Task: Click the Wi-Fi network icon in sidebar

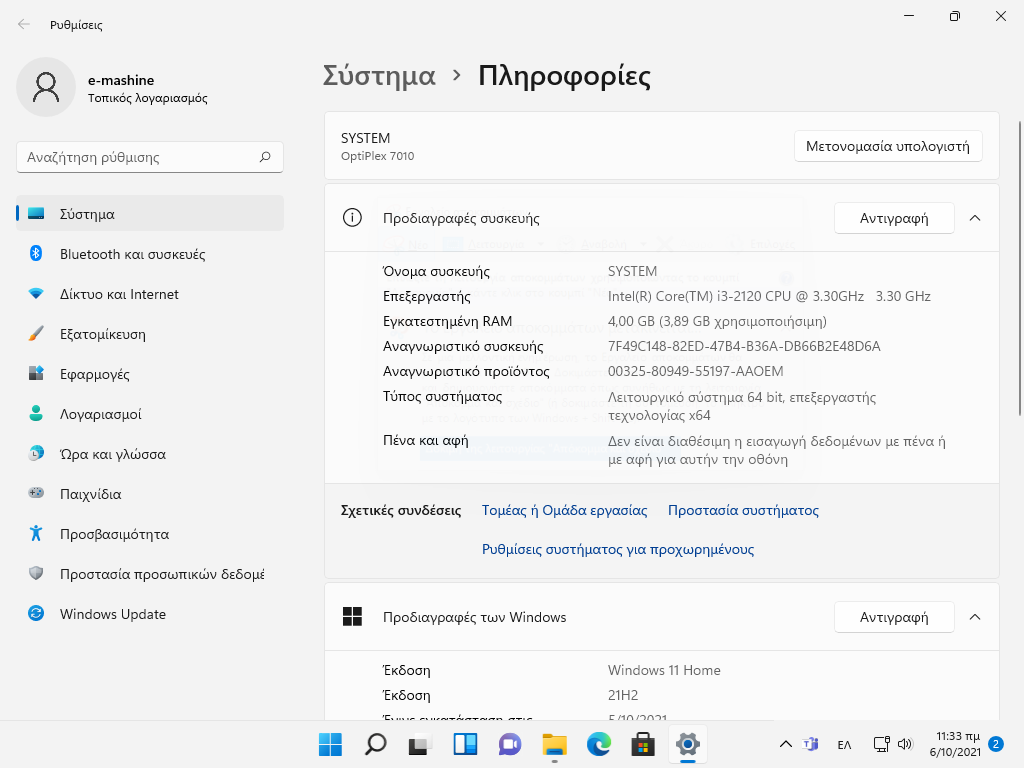Action: click(36, 294)
